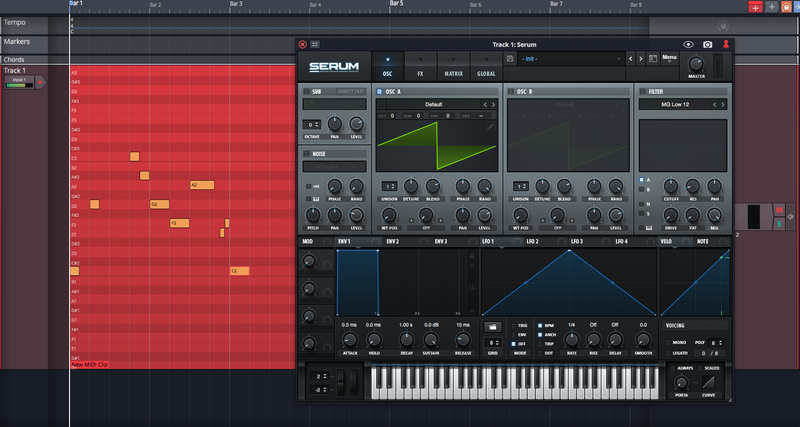The width and height of the screenshot is (800, 427).
Task: Enable MONO voicing
Action: 668,342
